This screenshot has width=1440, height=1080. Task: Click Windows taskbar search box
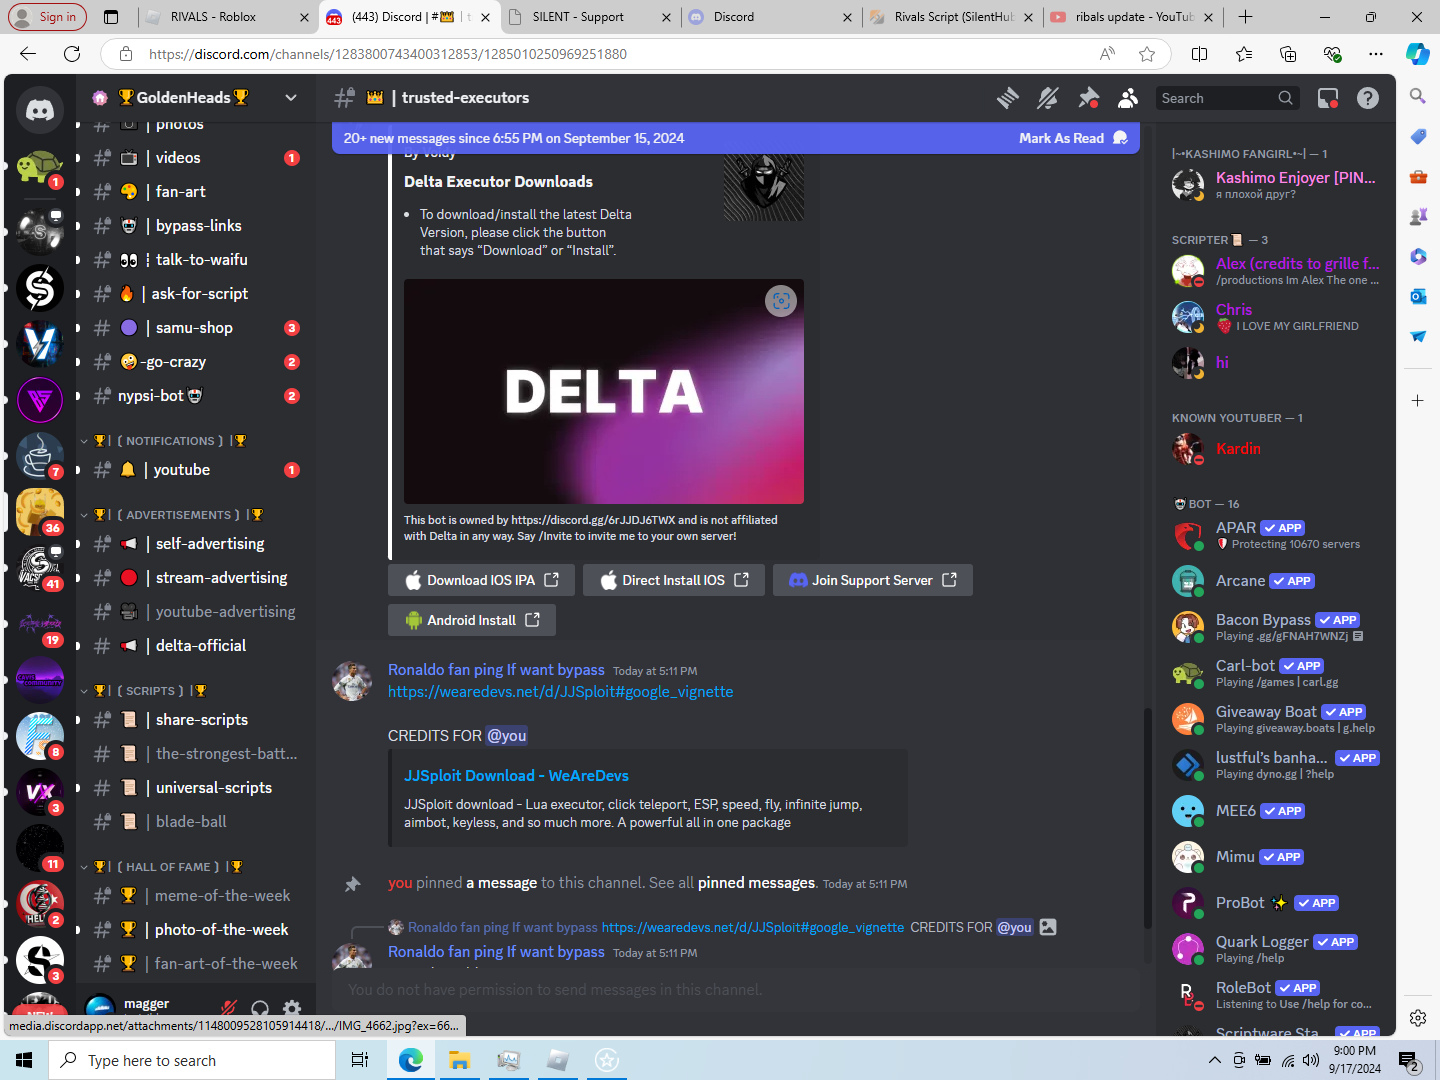(x=192, y=1060)
